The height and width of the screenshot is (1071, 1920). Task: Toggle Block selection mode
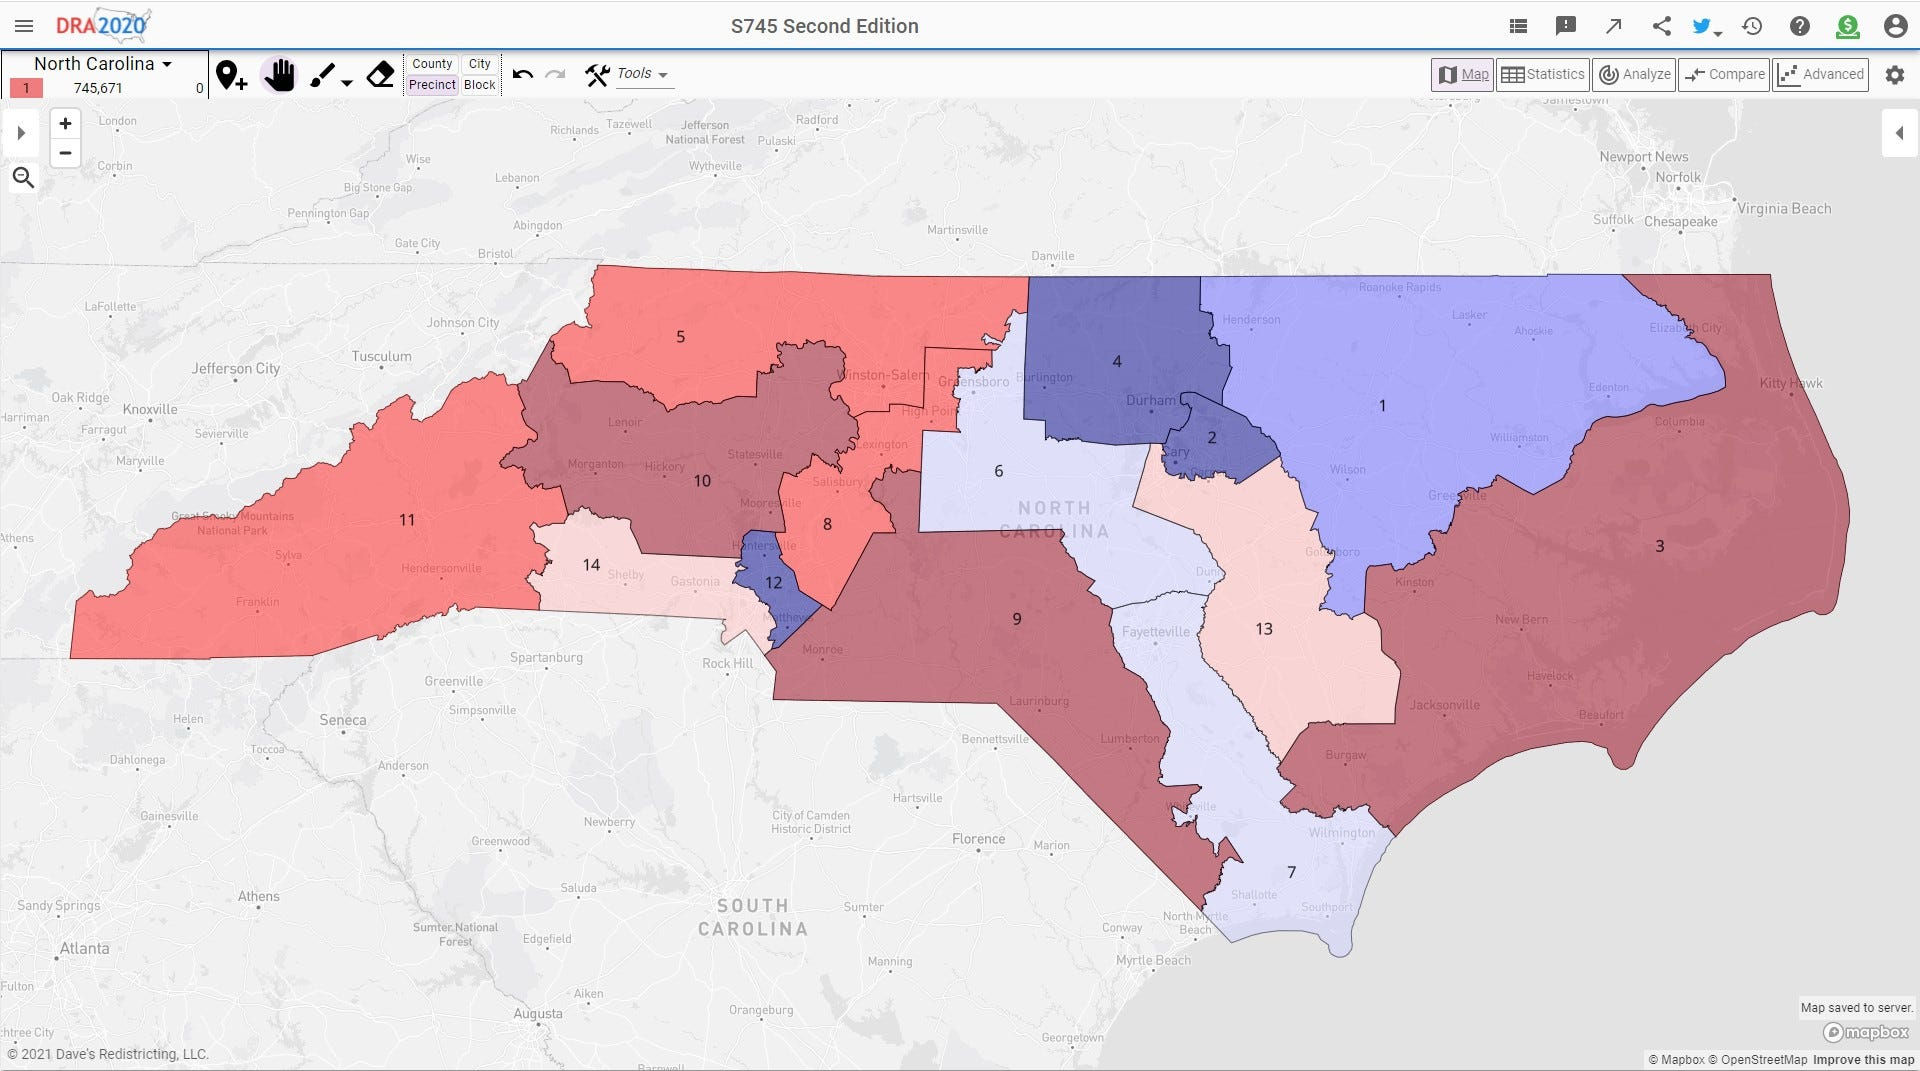[480, 84]
